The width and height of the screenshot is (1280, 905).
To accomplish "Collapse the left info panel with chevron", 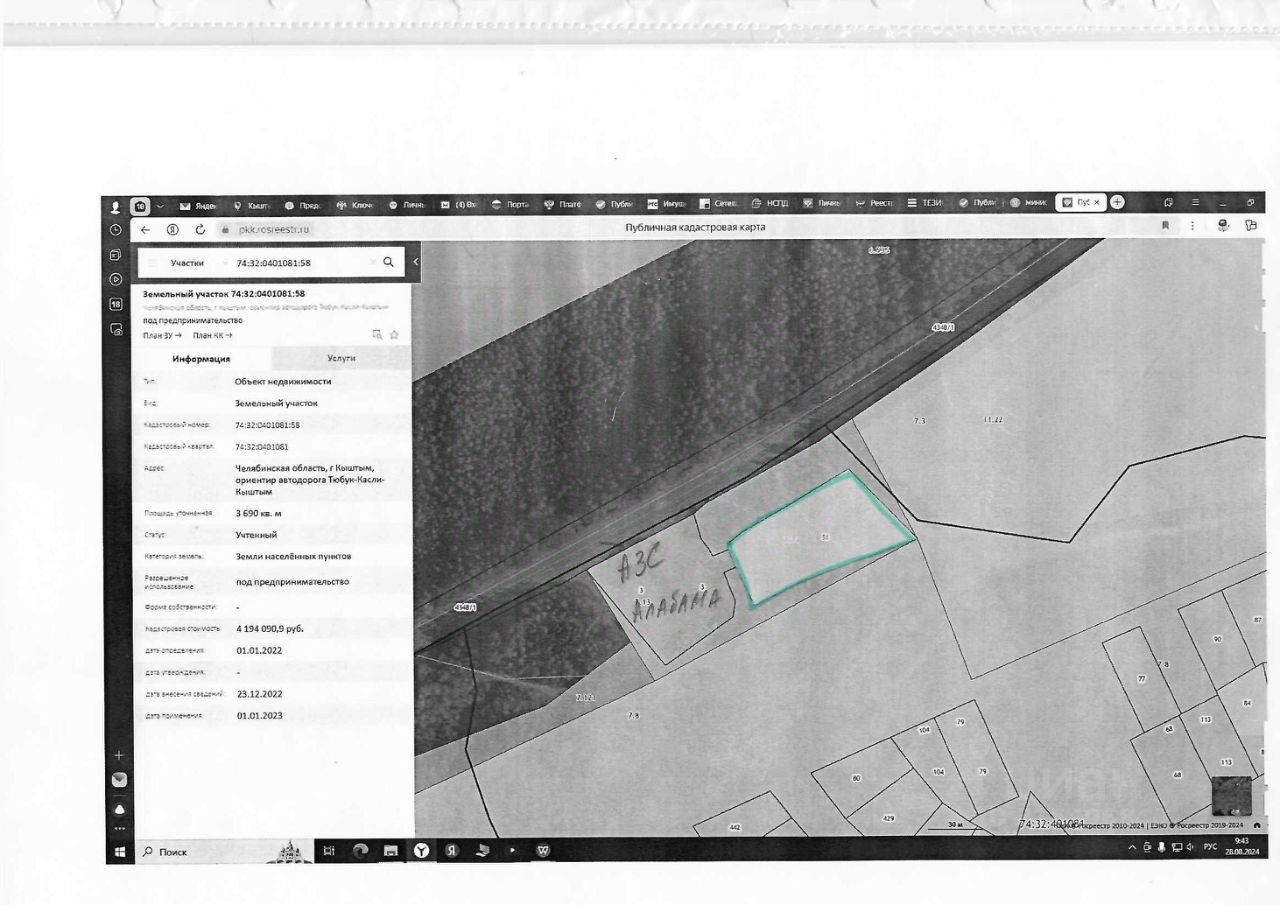I will 415,262.
